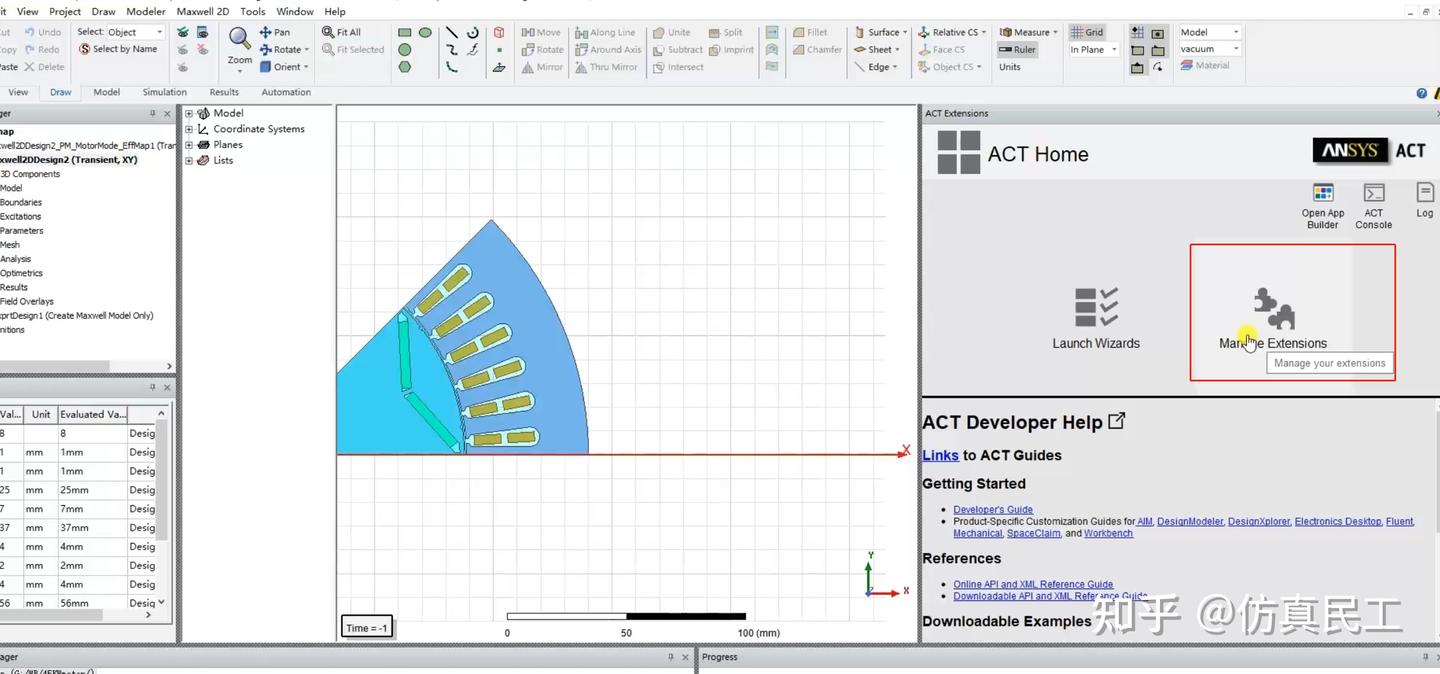Open the ACT Console icon
Image resolution: width=1440 pixels, height=674 pixels.
pos(1373,198)
